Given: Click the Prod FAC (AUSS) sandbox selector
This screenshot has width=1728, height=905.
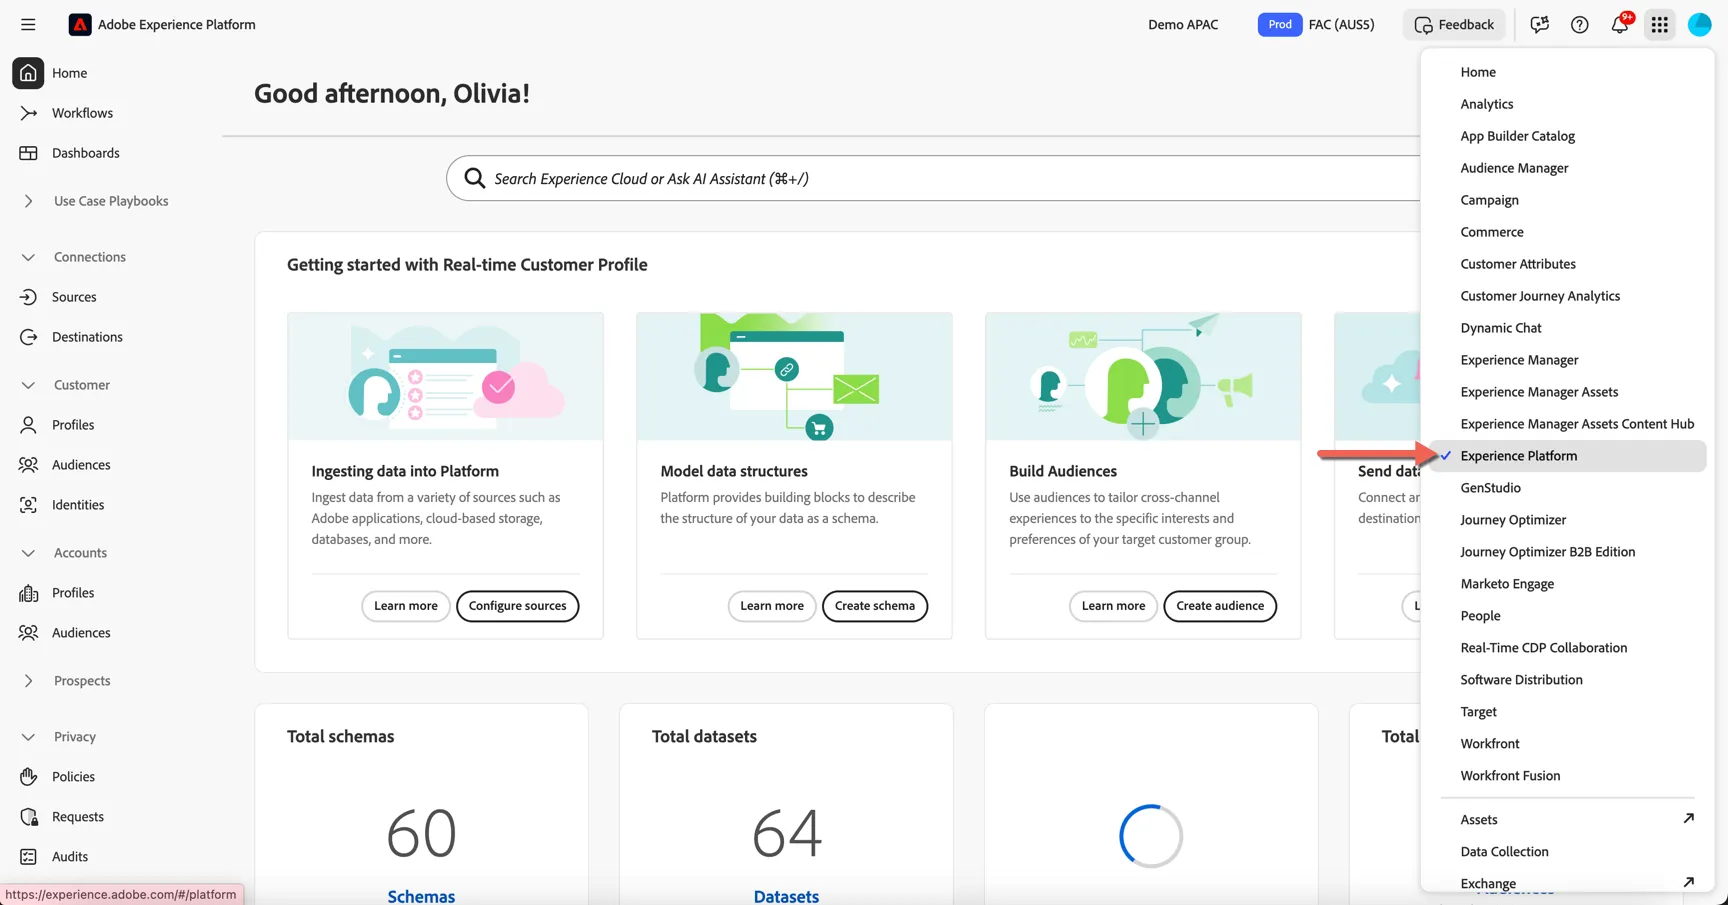Looking at the screenshot, I should 1316,25.
